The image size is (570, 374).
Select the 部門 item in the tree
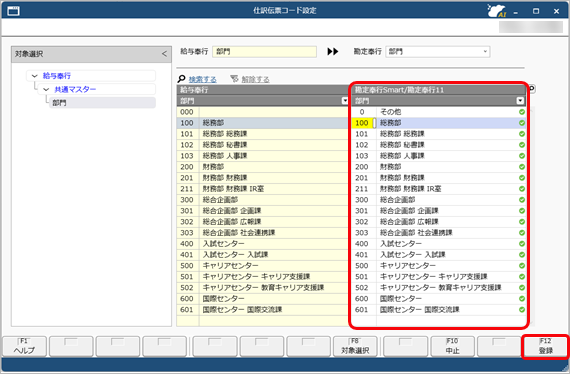click(103, 103)
